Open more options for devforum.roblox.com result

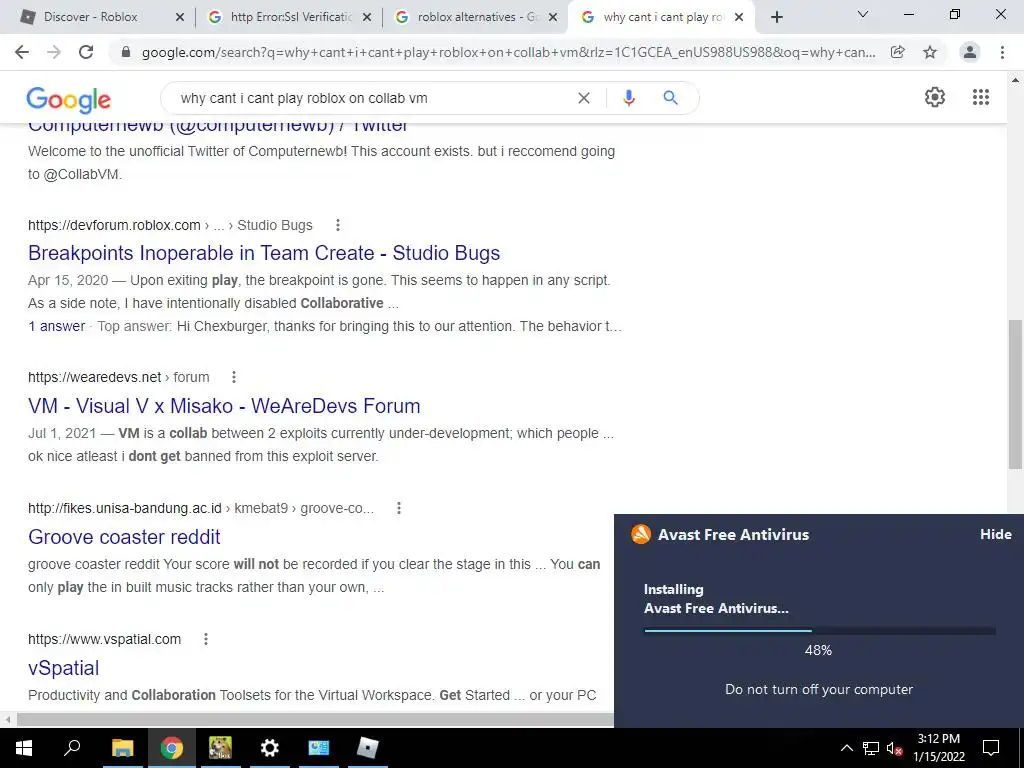pos(338,225)
